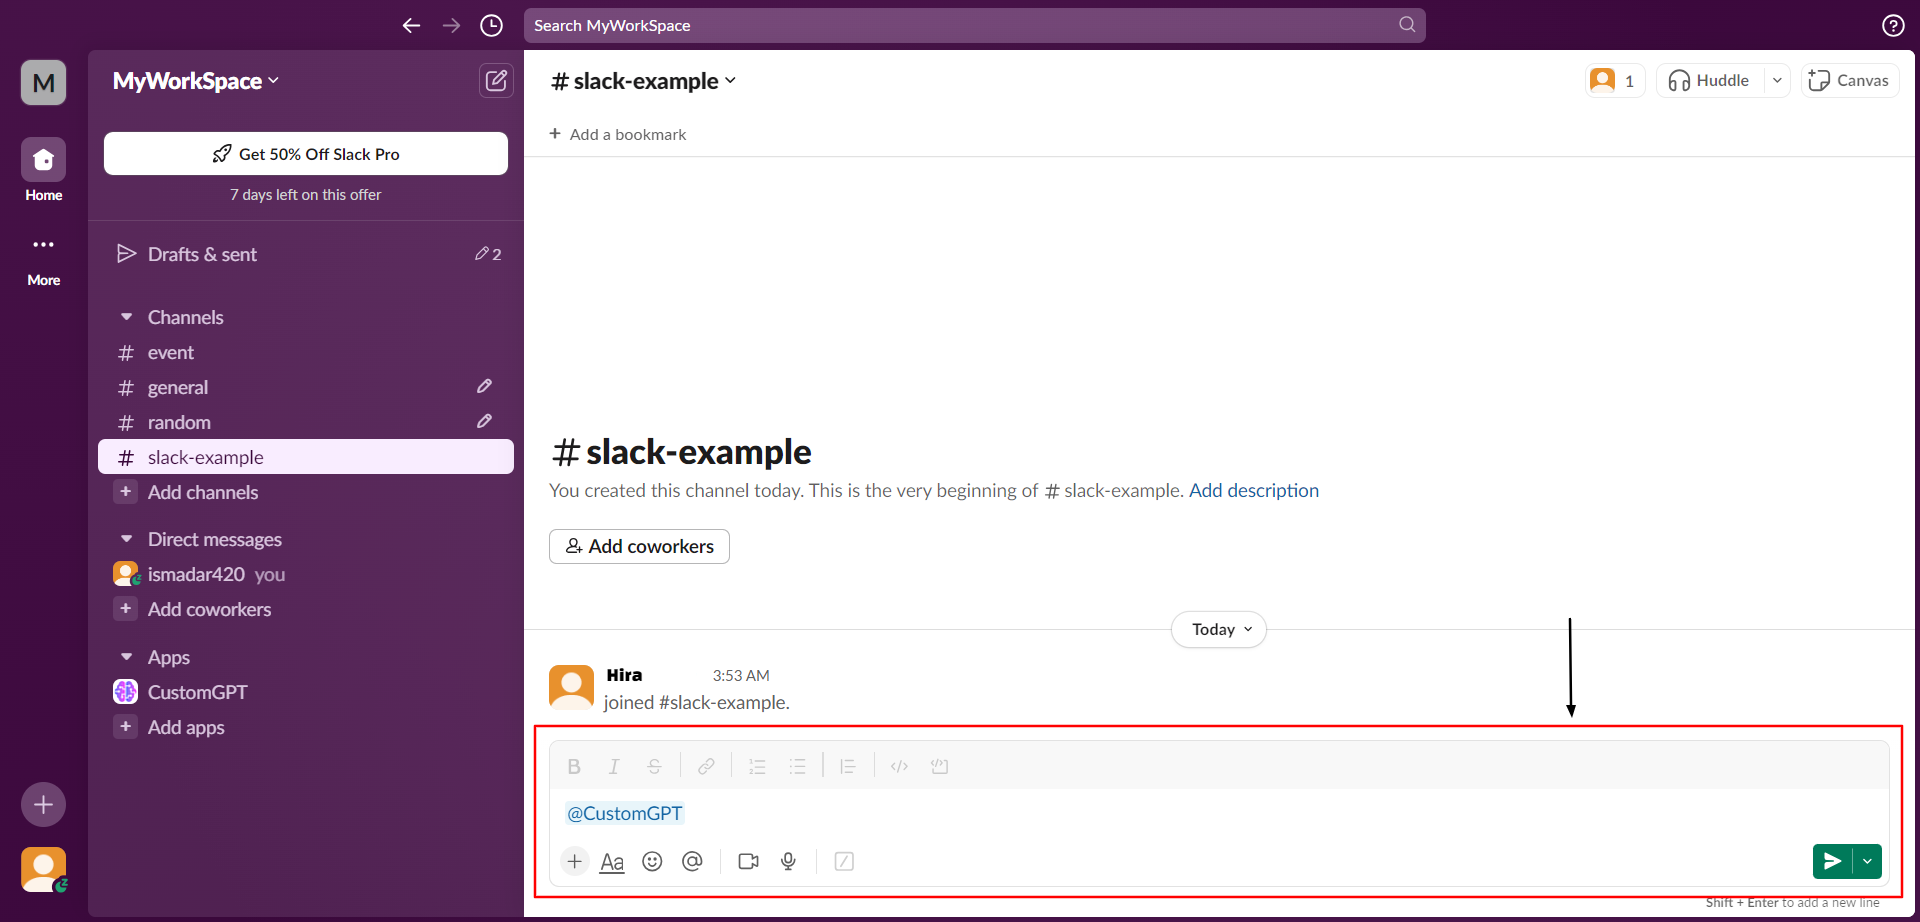Screen dimensions: 1920x922
Task: Toggle strikethrough formatting
Action: click(x=654, y=766)
